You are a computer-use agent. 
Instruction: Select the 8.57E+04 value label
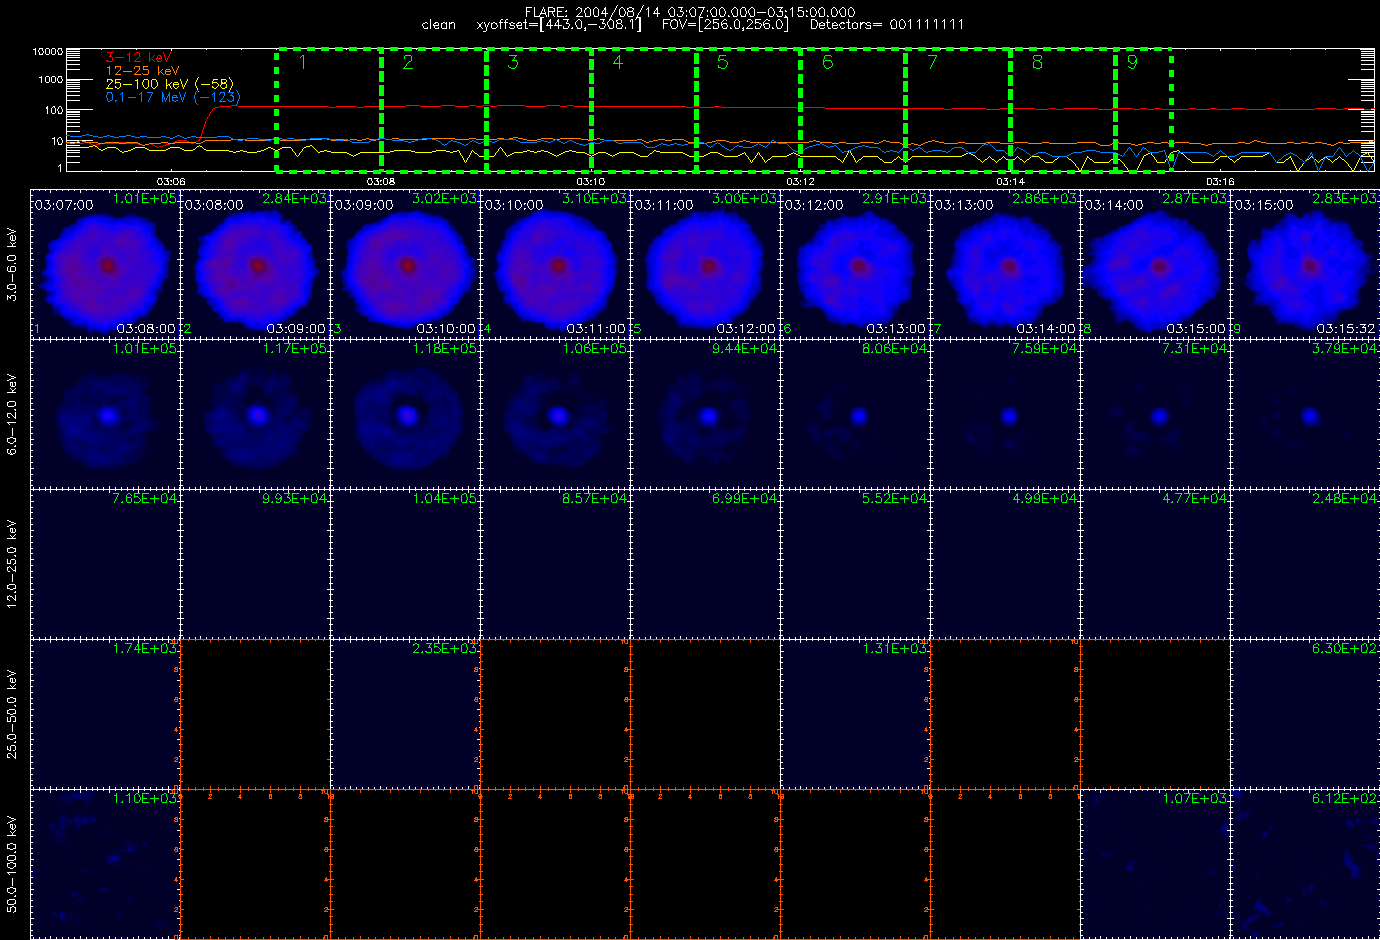(x=594, y=499)
